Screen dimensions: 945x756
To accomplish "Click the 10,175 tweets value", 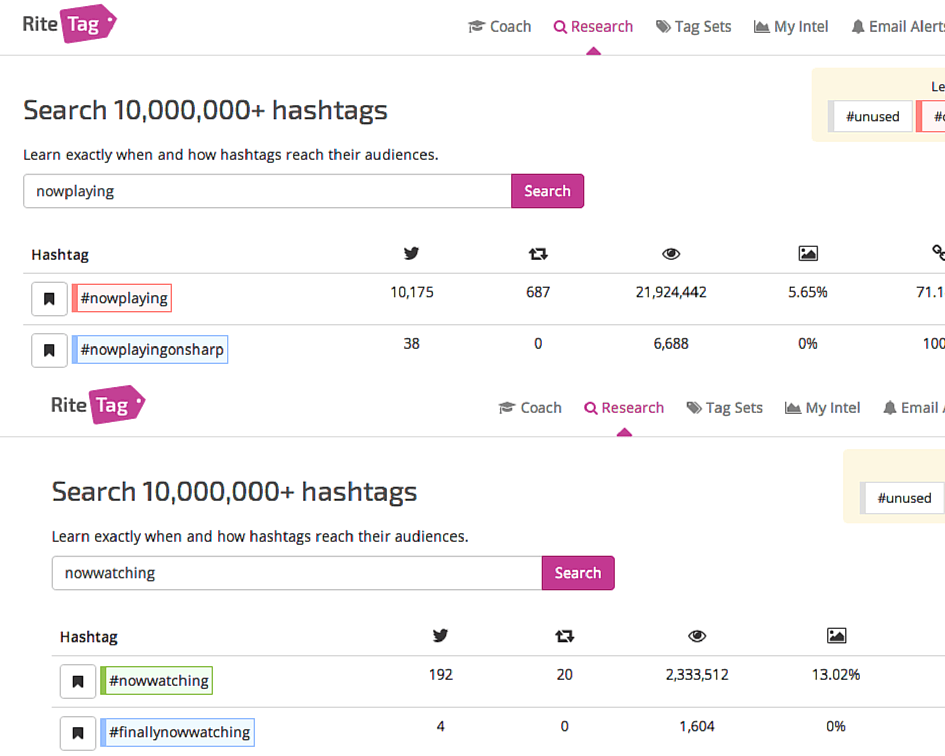I will pyautogui.click(x=412, y=292).
